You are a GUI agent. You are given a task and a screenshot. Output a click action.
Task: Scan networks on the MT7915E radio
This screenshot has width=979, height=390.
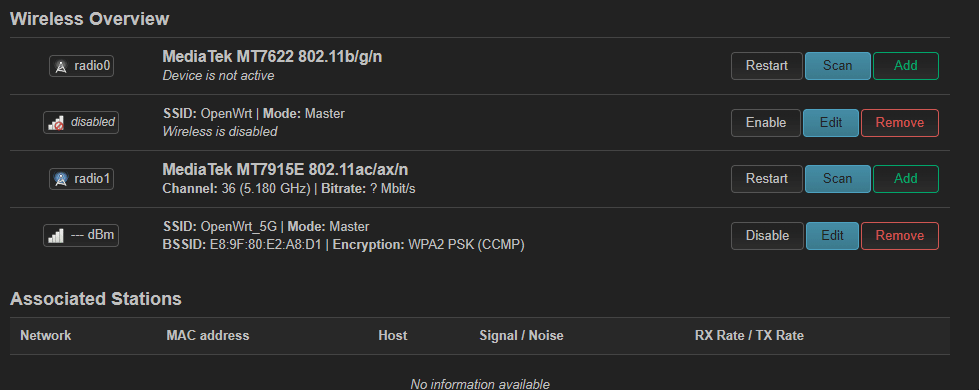tap(837, 179)
